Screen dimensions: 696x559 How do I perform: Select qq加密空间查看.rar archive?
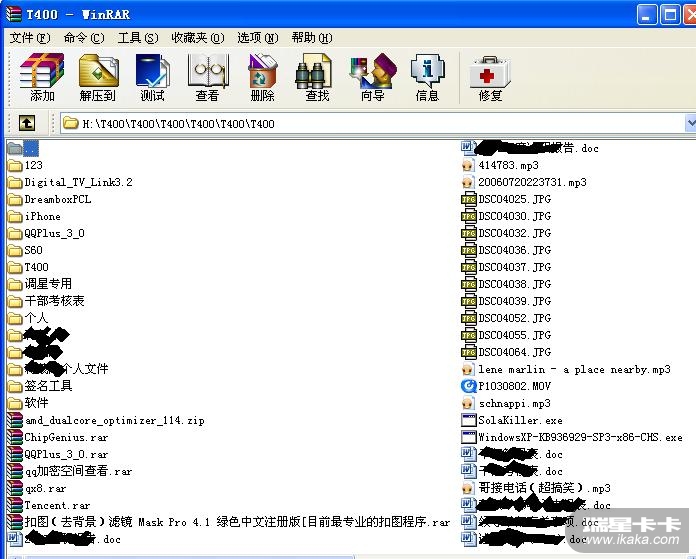70,471
